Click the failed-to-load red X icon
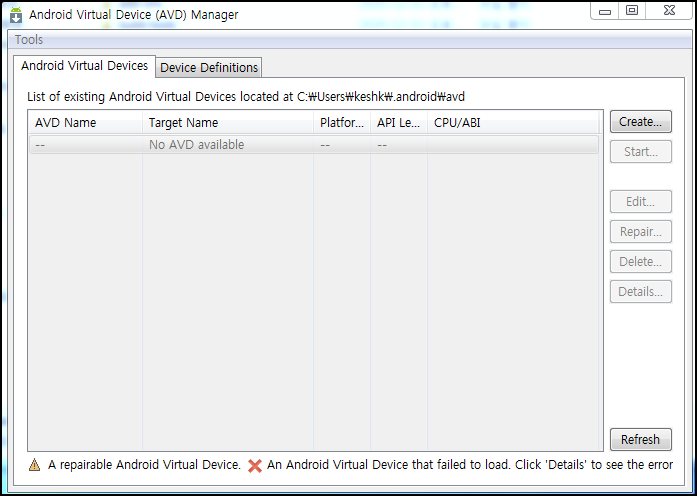 255,465
